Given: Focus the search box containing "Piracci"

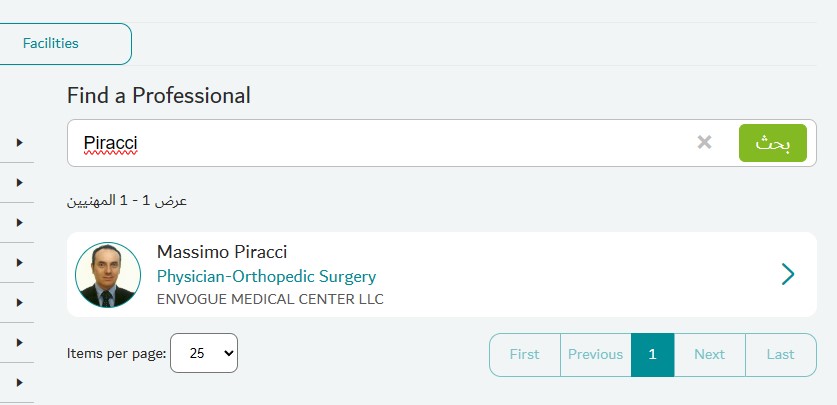Looking at the screenshot, I should 380,143.
